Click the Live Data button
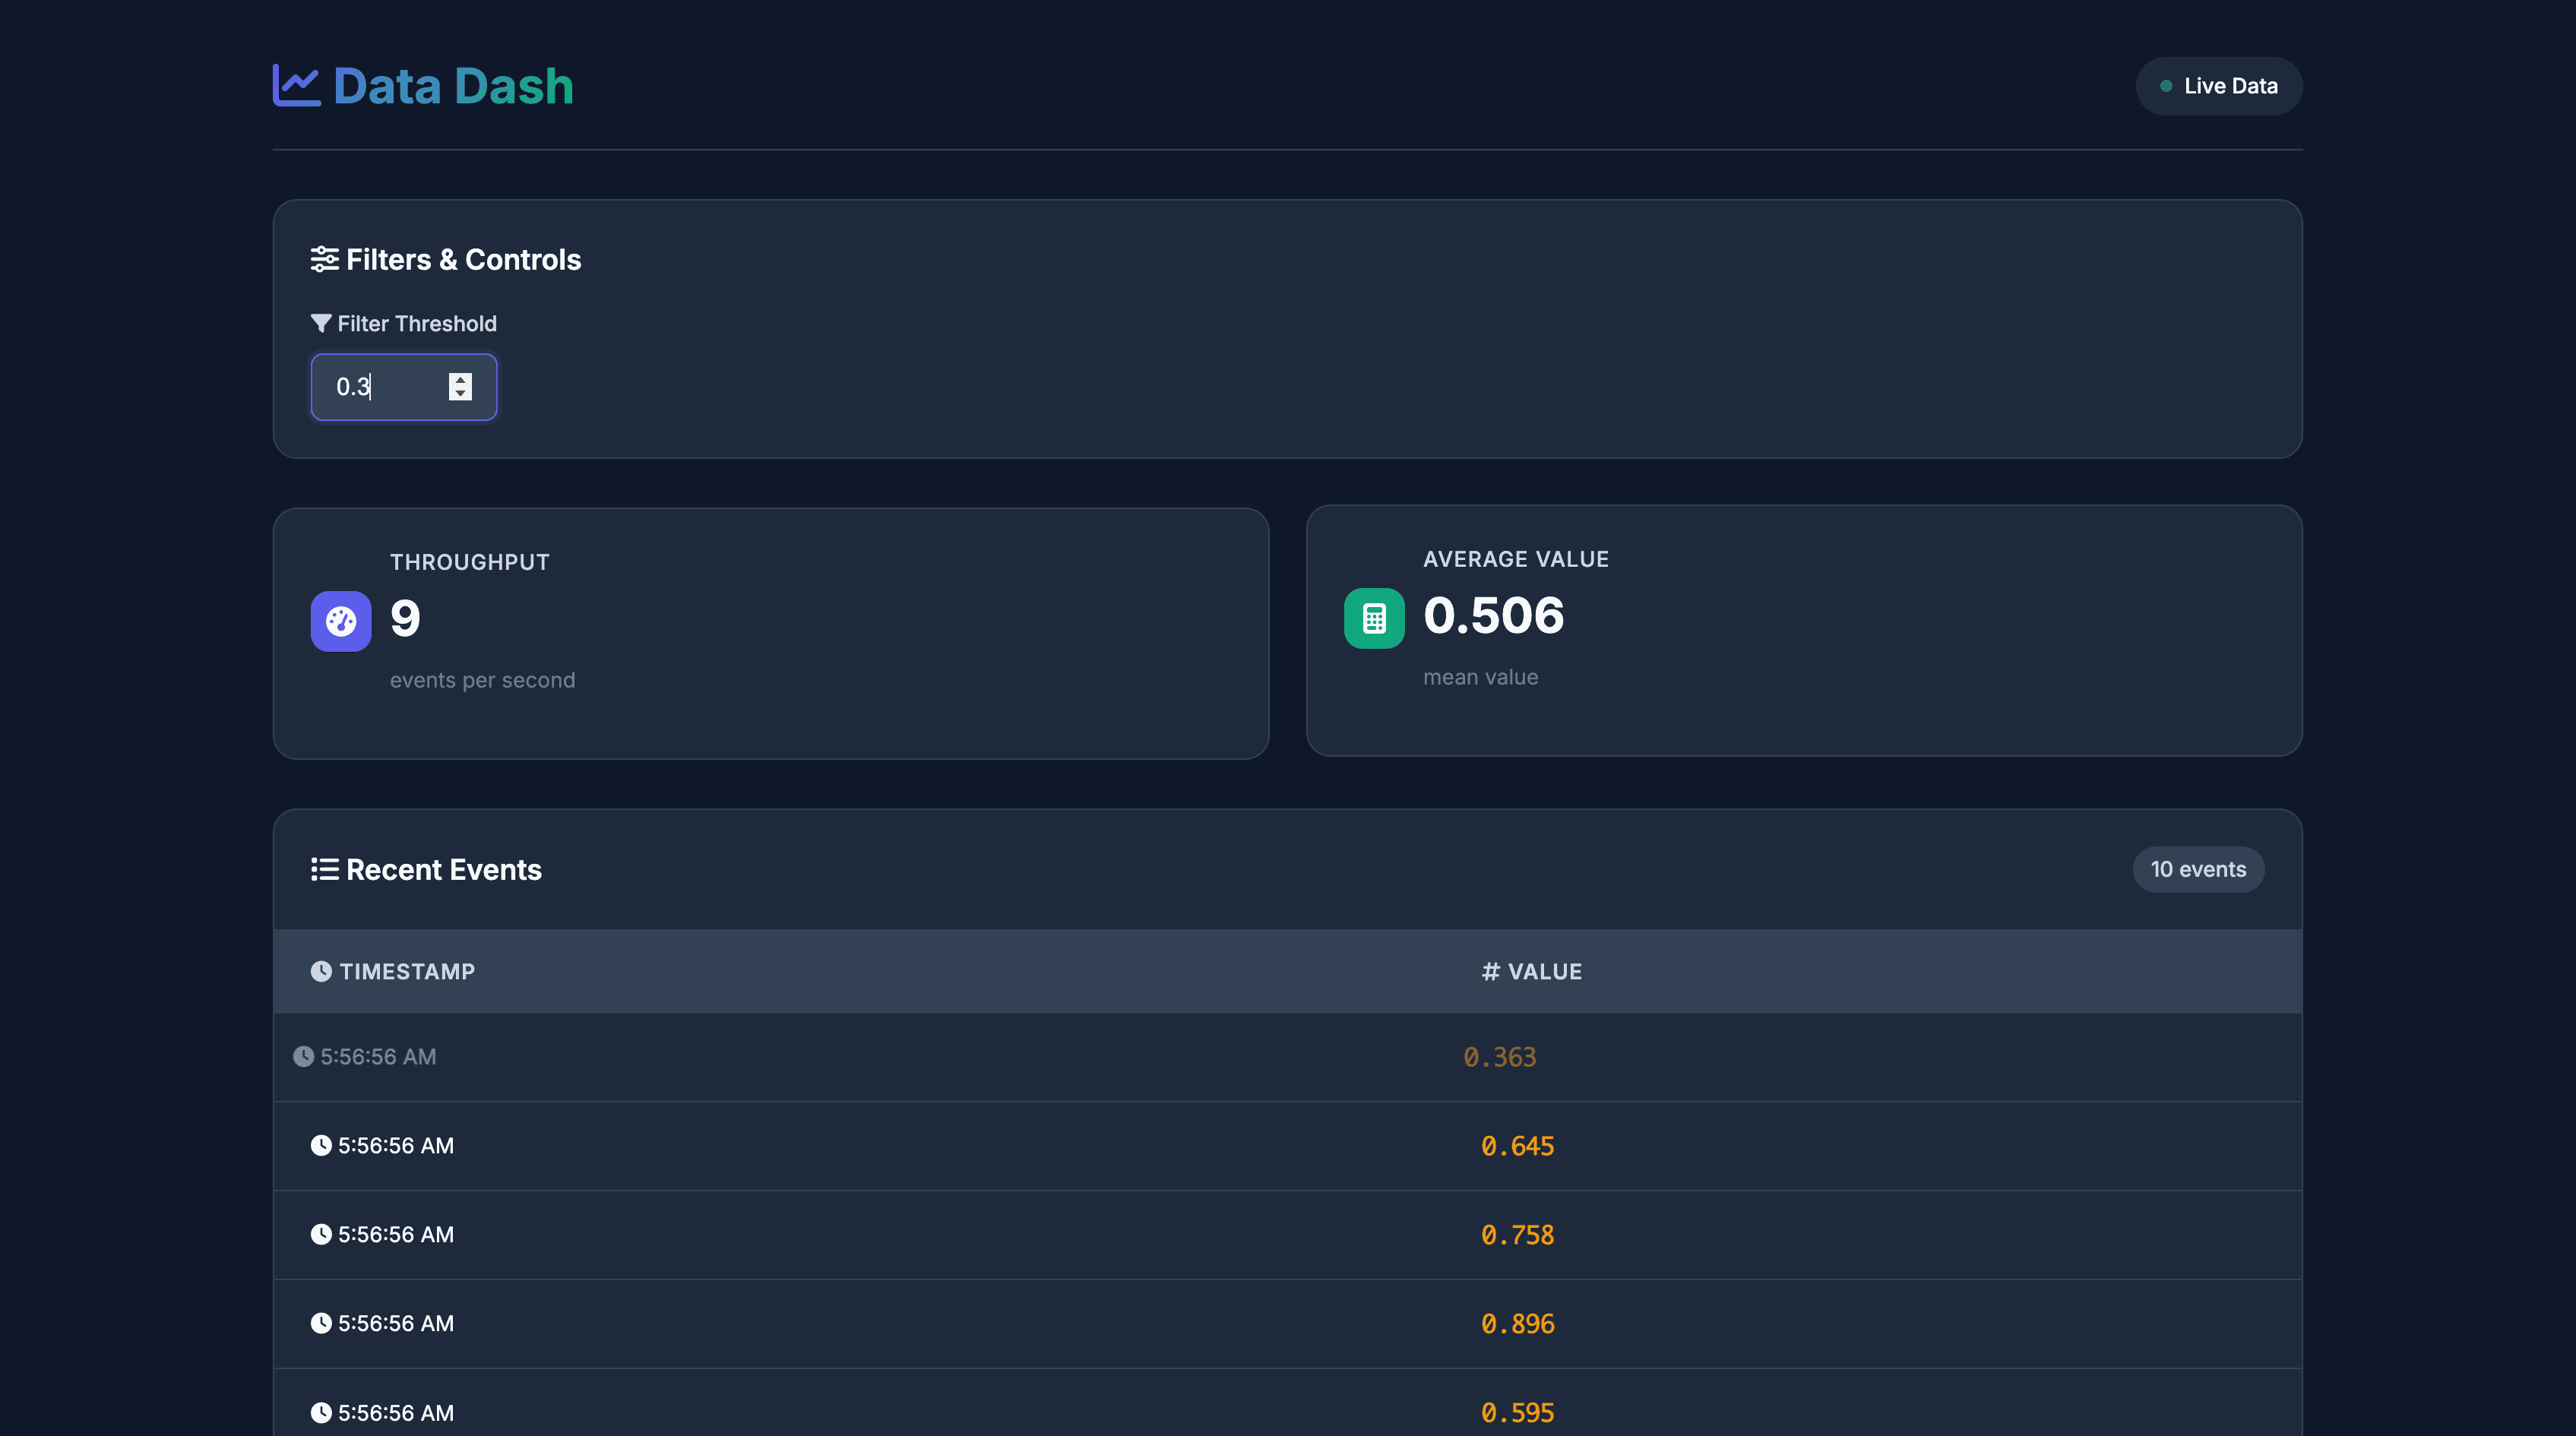The image size is (2576, 1436). pyautogui.click(x=2218, y=86)
